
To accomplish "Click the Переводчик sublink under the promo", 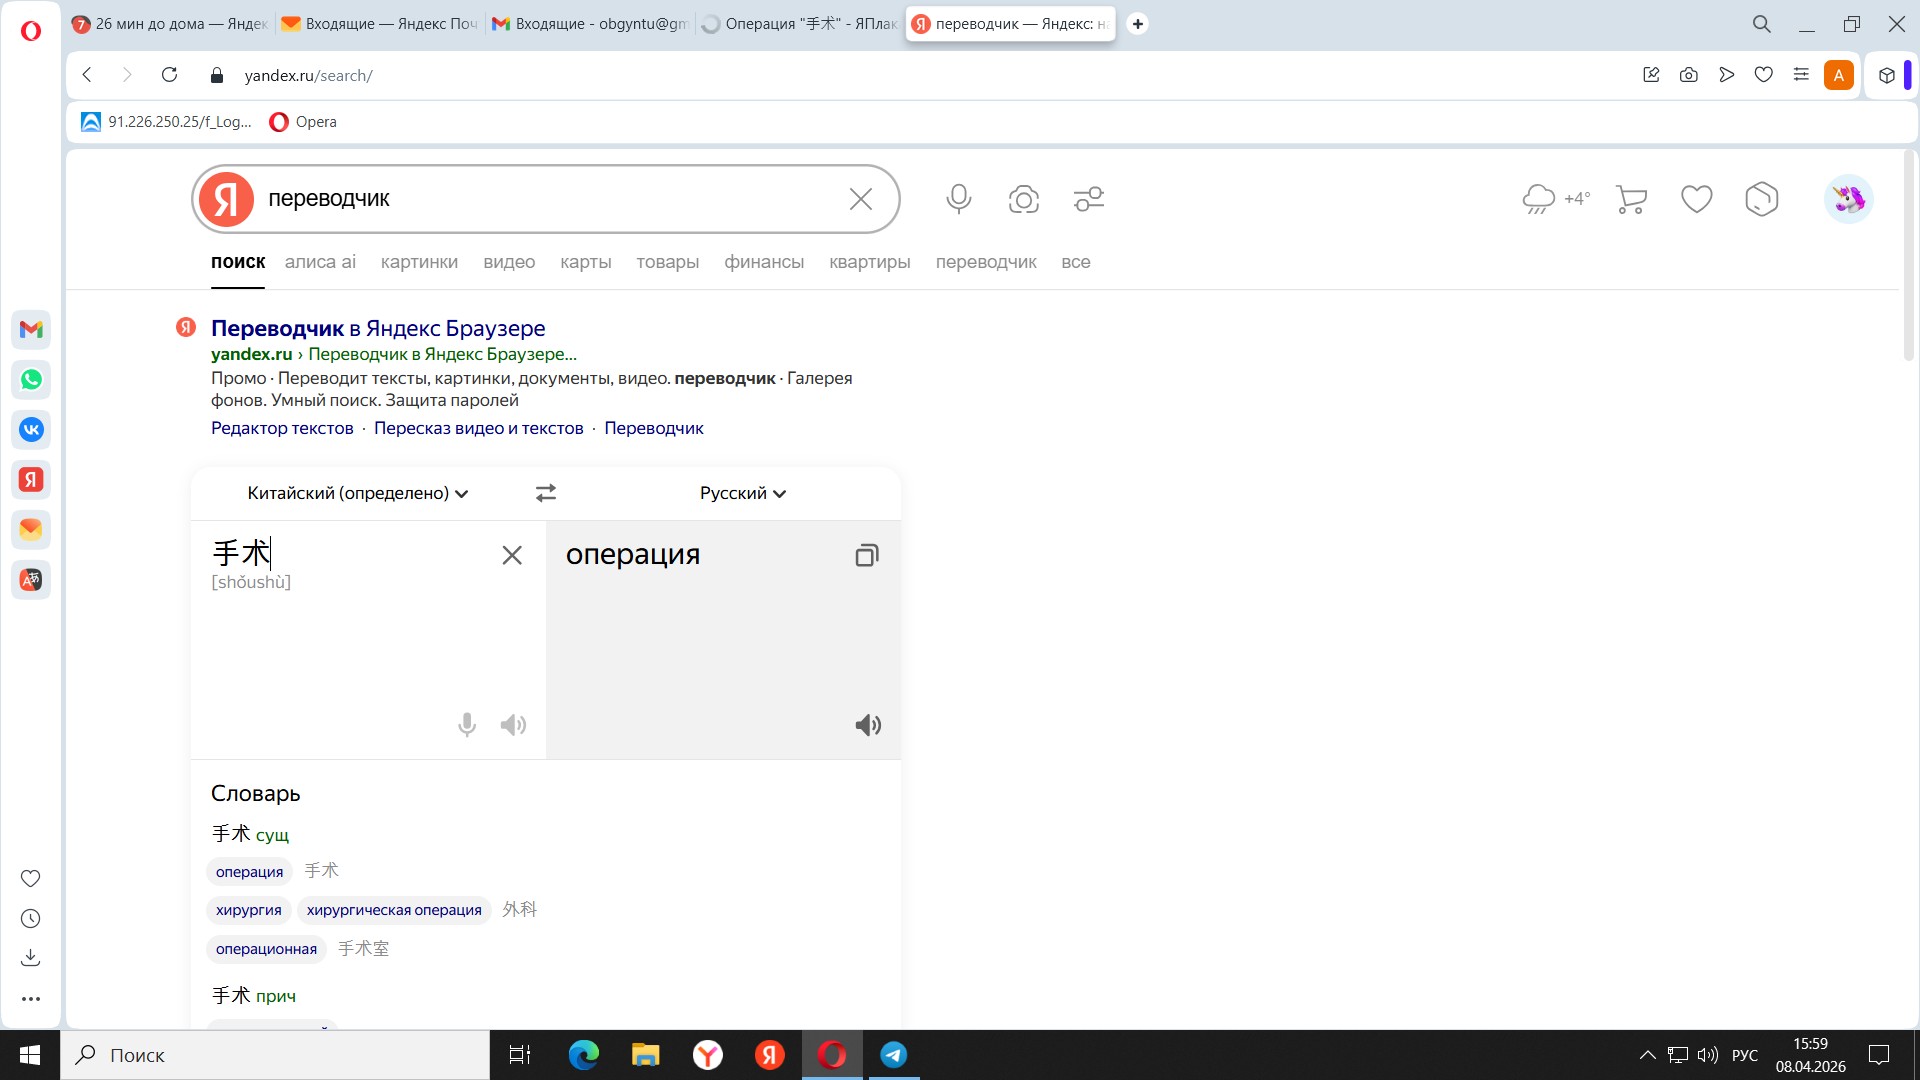I will coord(654,428).
